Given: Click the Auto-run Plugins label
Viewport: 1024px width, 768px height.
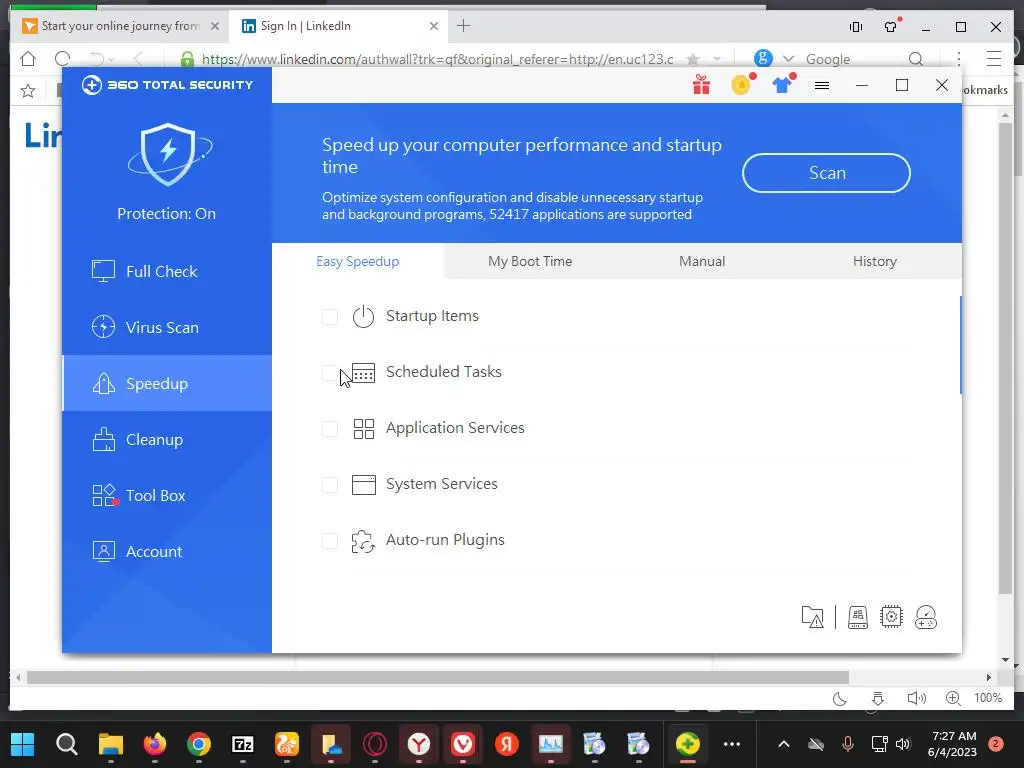Looking at the screenshot, I should click(x=445, y=540).
